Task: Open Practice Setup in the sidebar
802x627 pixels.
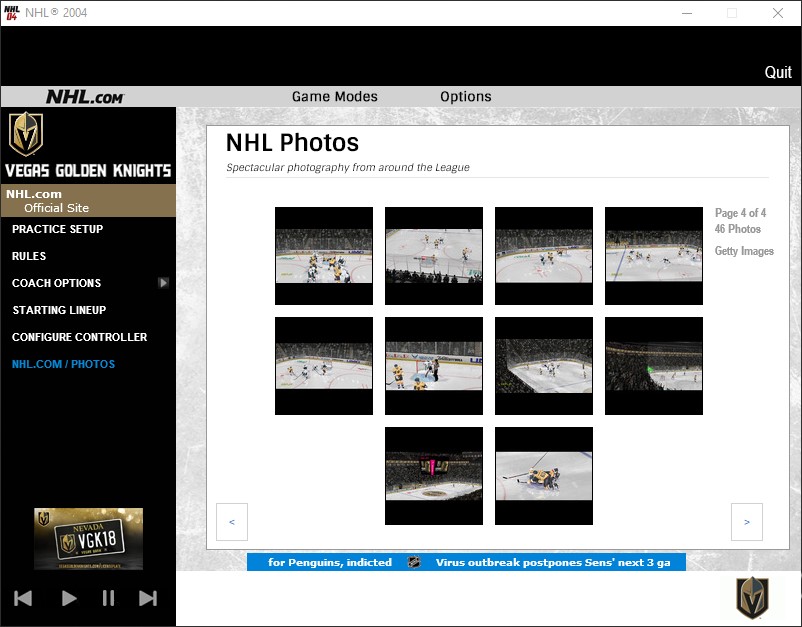Action: tap(57, 229)
